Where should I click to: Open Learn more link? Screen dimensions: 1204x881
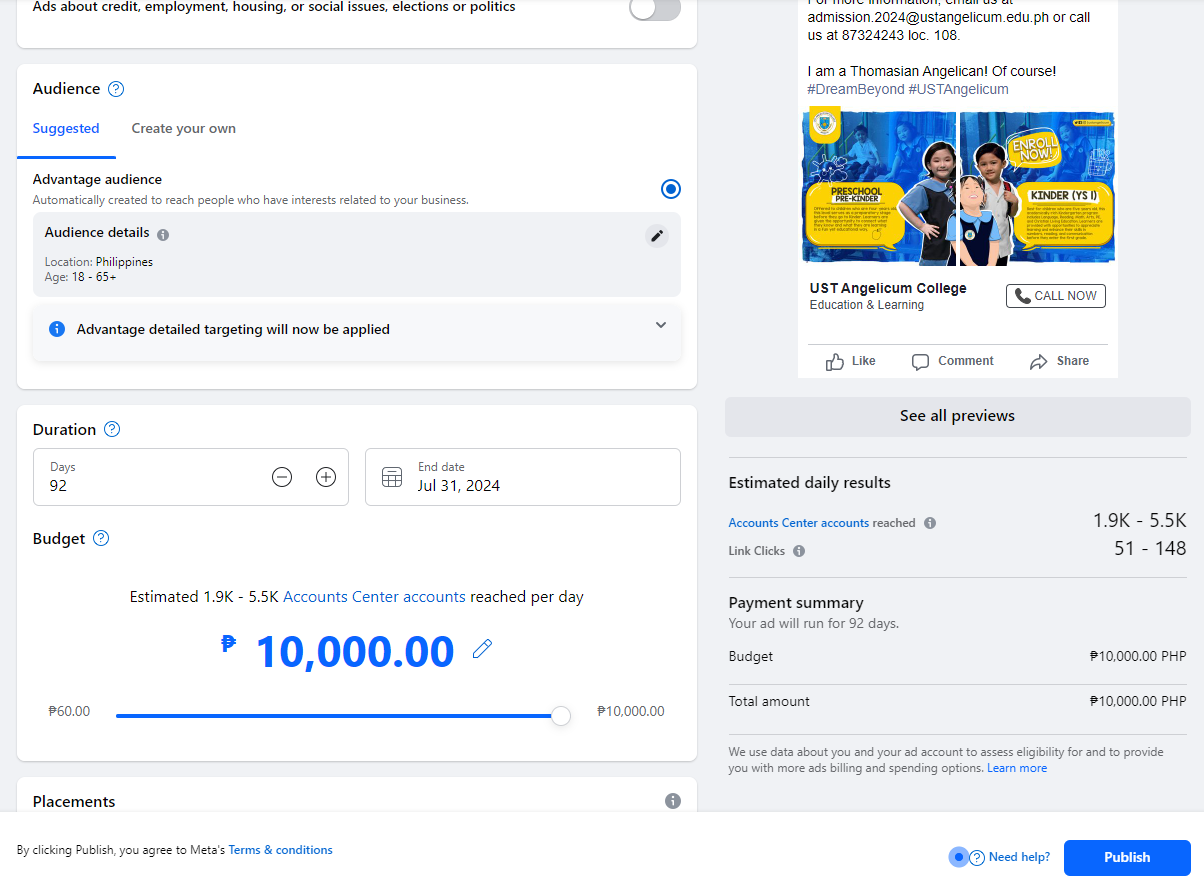point(1017,768)
